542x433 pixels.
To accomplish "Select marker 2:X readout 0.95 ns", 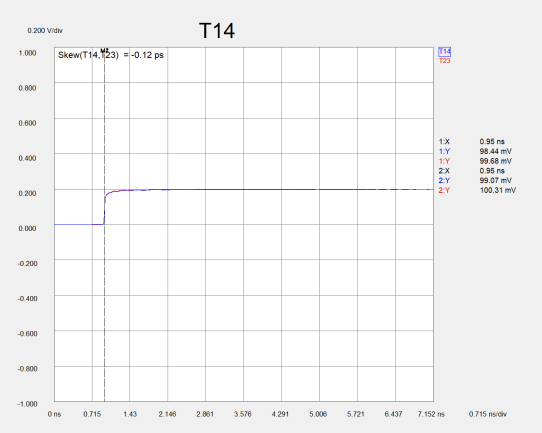I will [x=492, y=171].
